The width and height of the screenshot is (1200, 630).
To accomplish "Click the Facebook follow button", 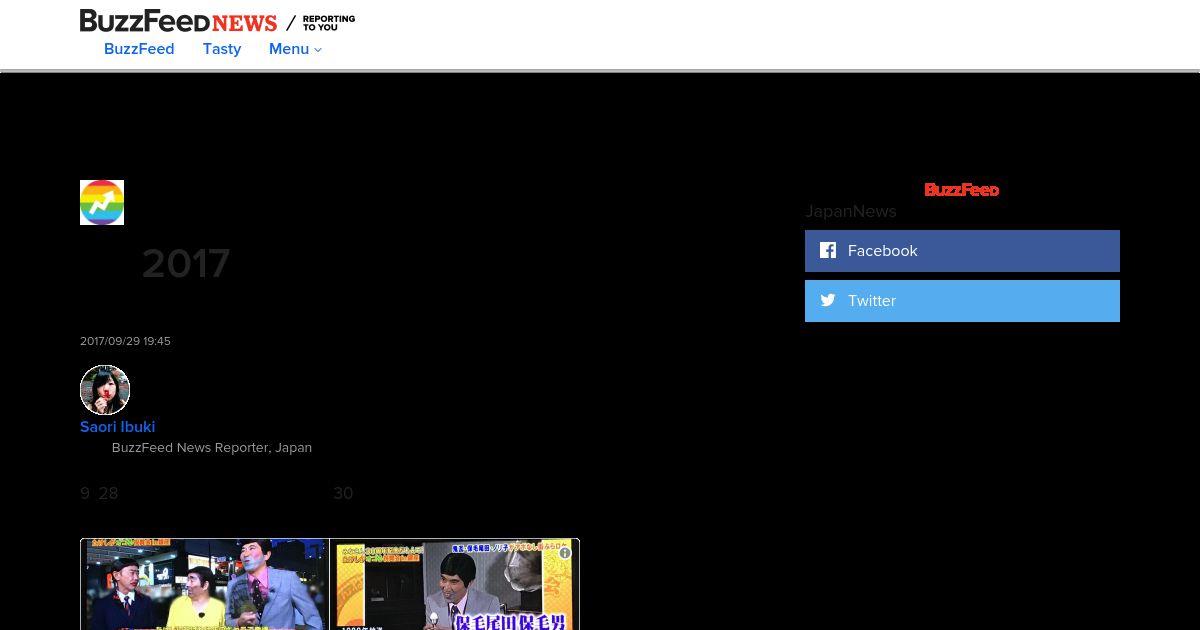I will click(962, 251).
